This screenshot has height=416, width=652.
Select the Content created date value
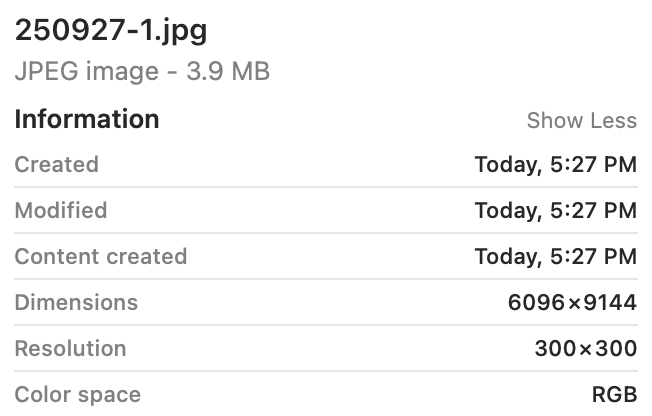click(555, 257)
